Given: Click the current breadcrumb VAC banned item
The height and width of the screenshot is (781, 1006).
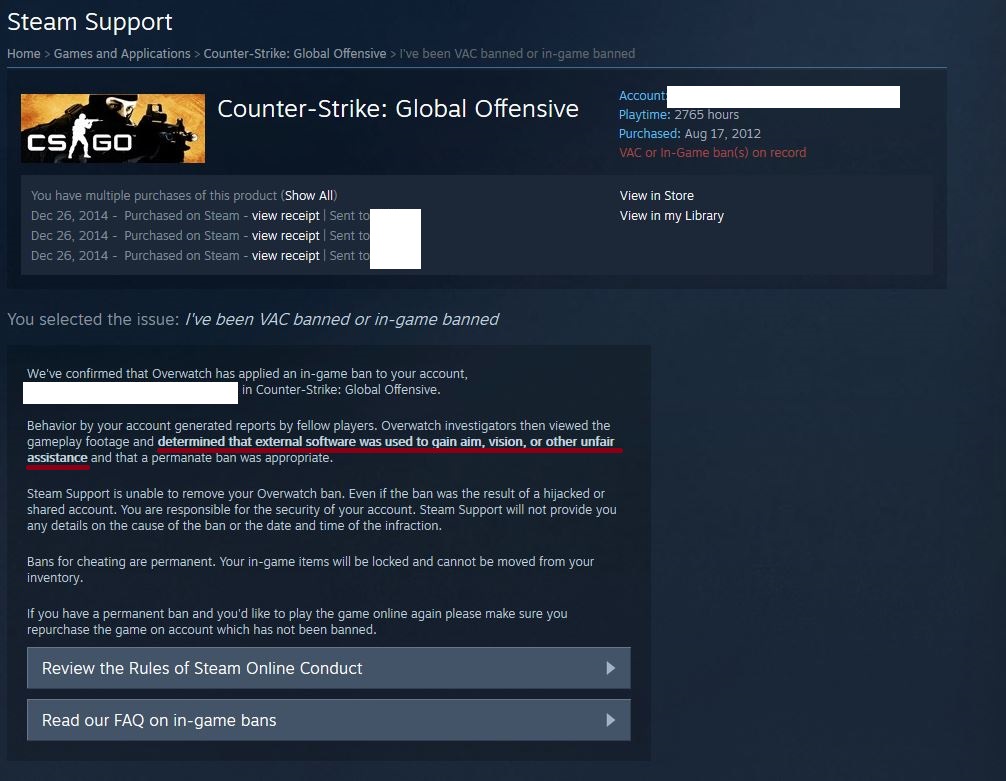Looking at the screenshot, I should coord(517,54).
